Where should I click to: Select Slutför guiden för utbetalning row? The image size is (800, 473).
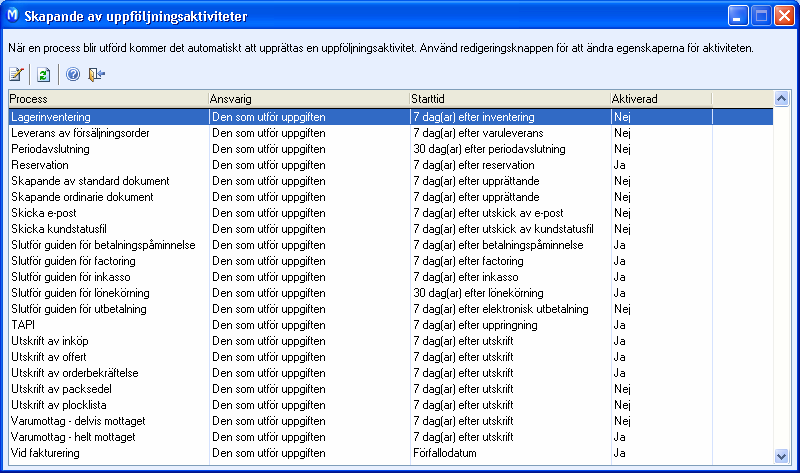click(x=390, y=309)
